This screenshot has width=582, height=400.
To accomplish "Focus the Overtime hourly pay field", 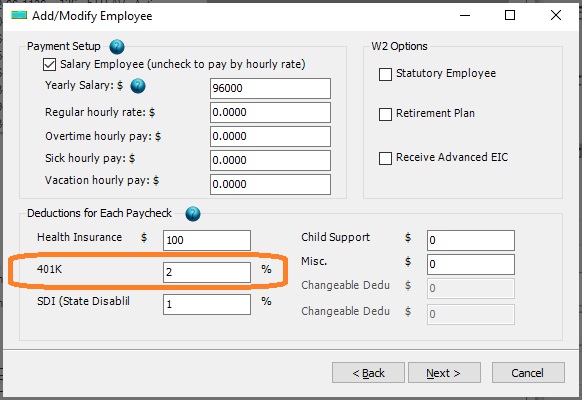I will (270, 136).
